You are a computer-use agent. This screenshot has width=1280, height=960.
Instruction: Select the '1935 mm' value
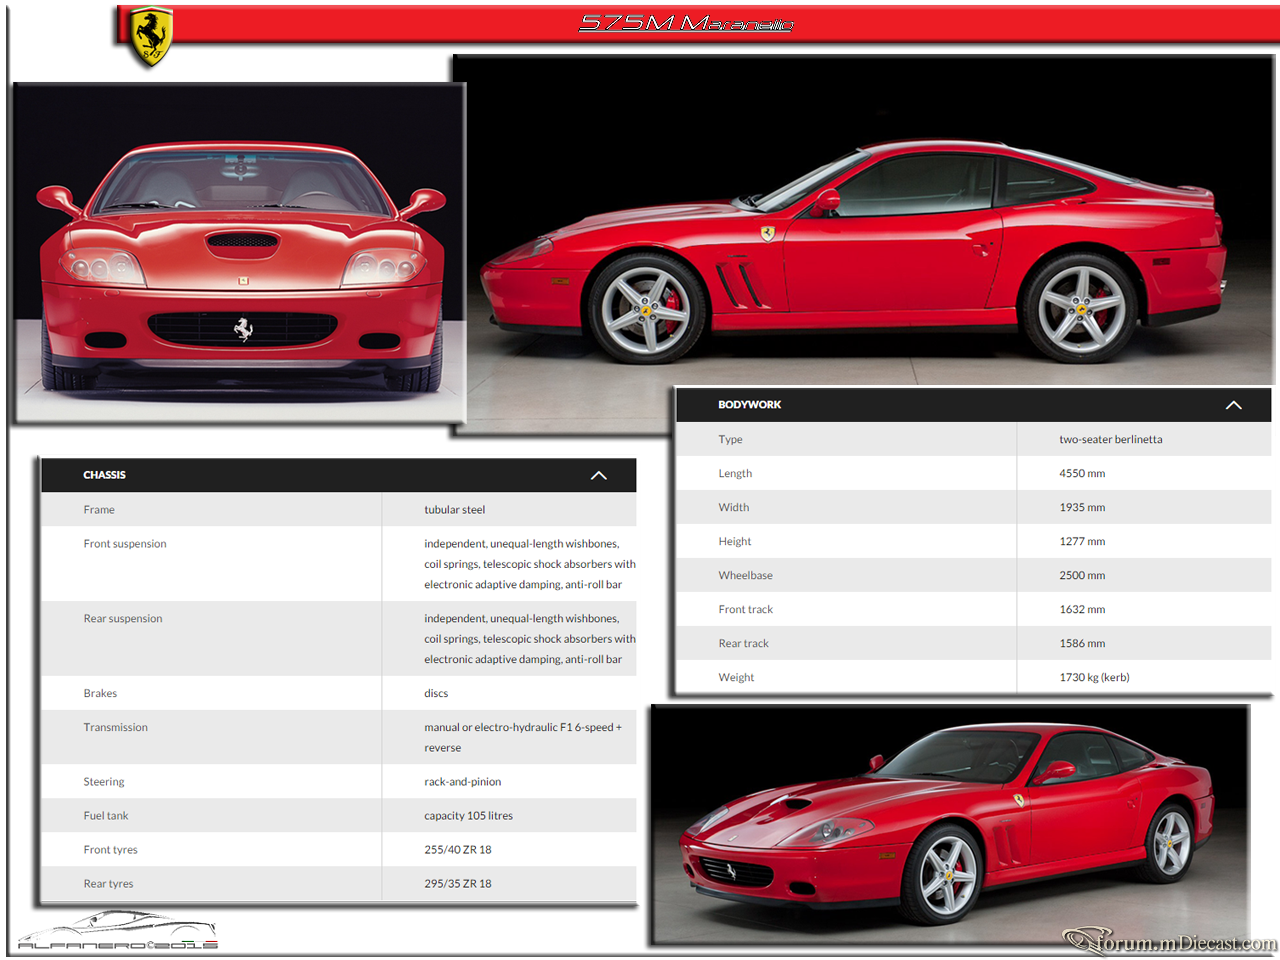pos(1082,508)
